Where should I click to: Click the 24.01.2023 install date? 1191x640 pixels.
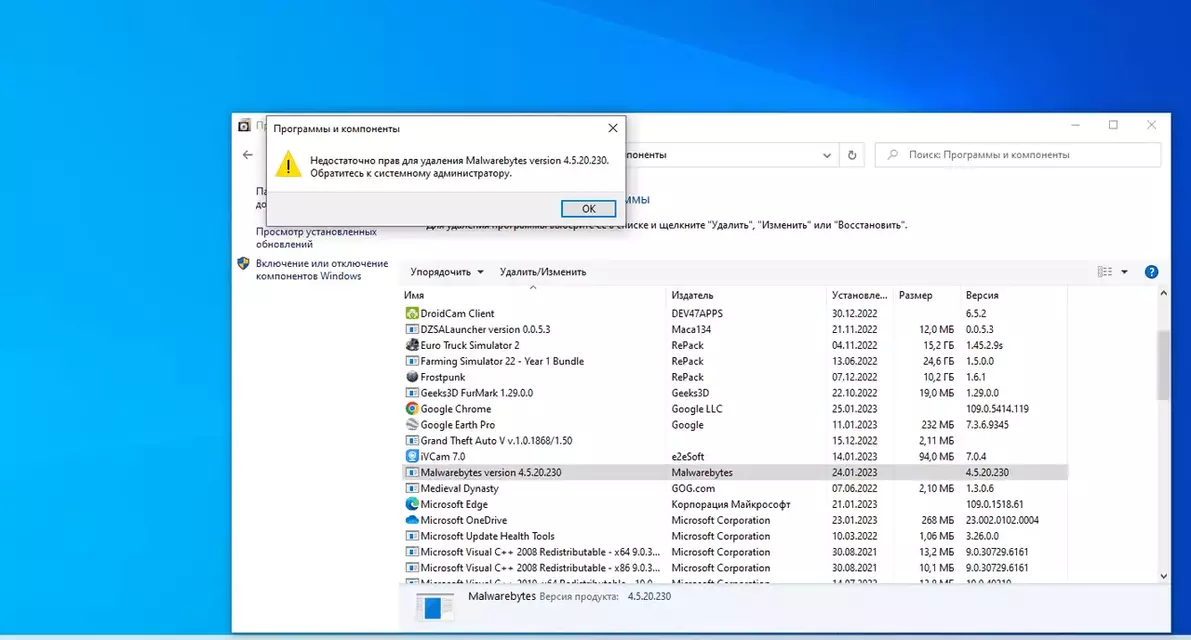(854, 472)
